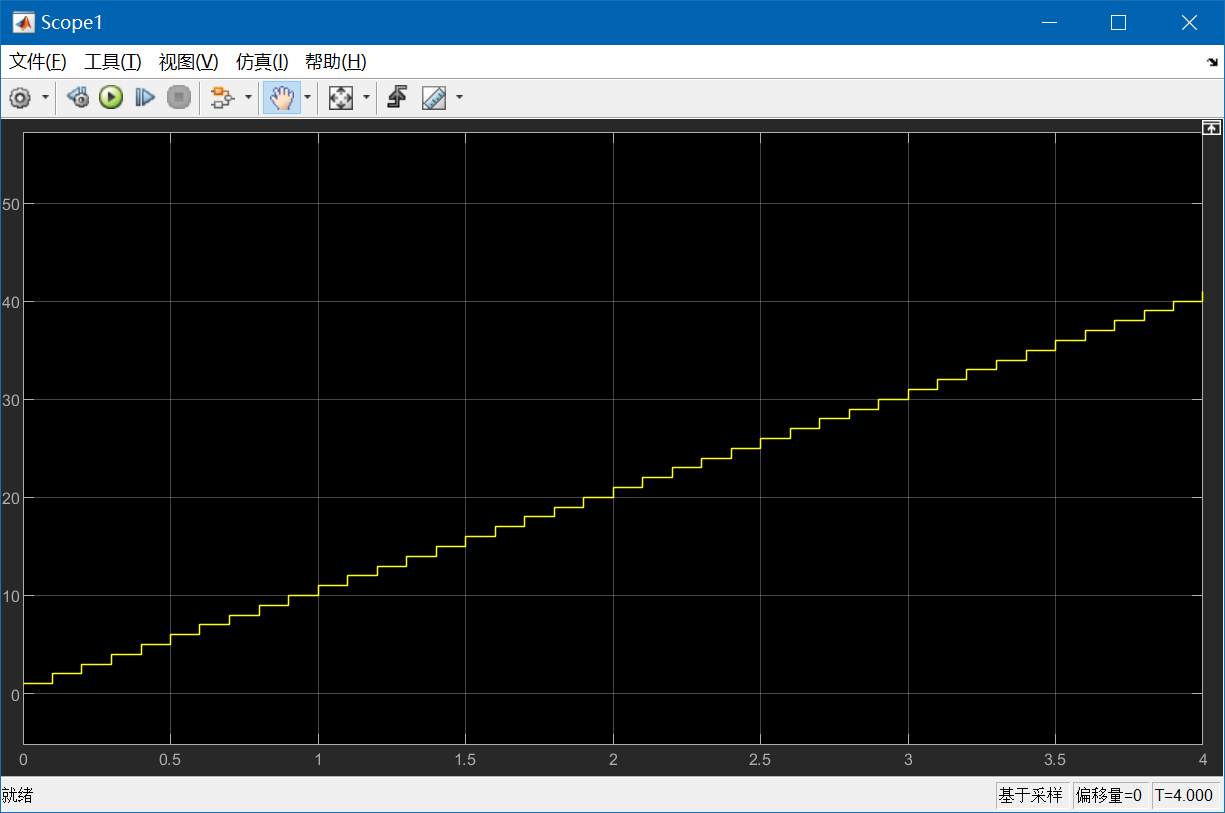Click the y-axis label 10
Screen dimensions: 1225x813
11,596
